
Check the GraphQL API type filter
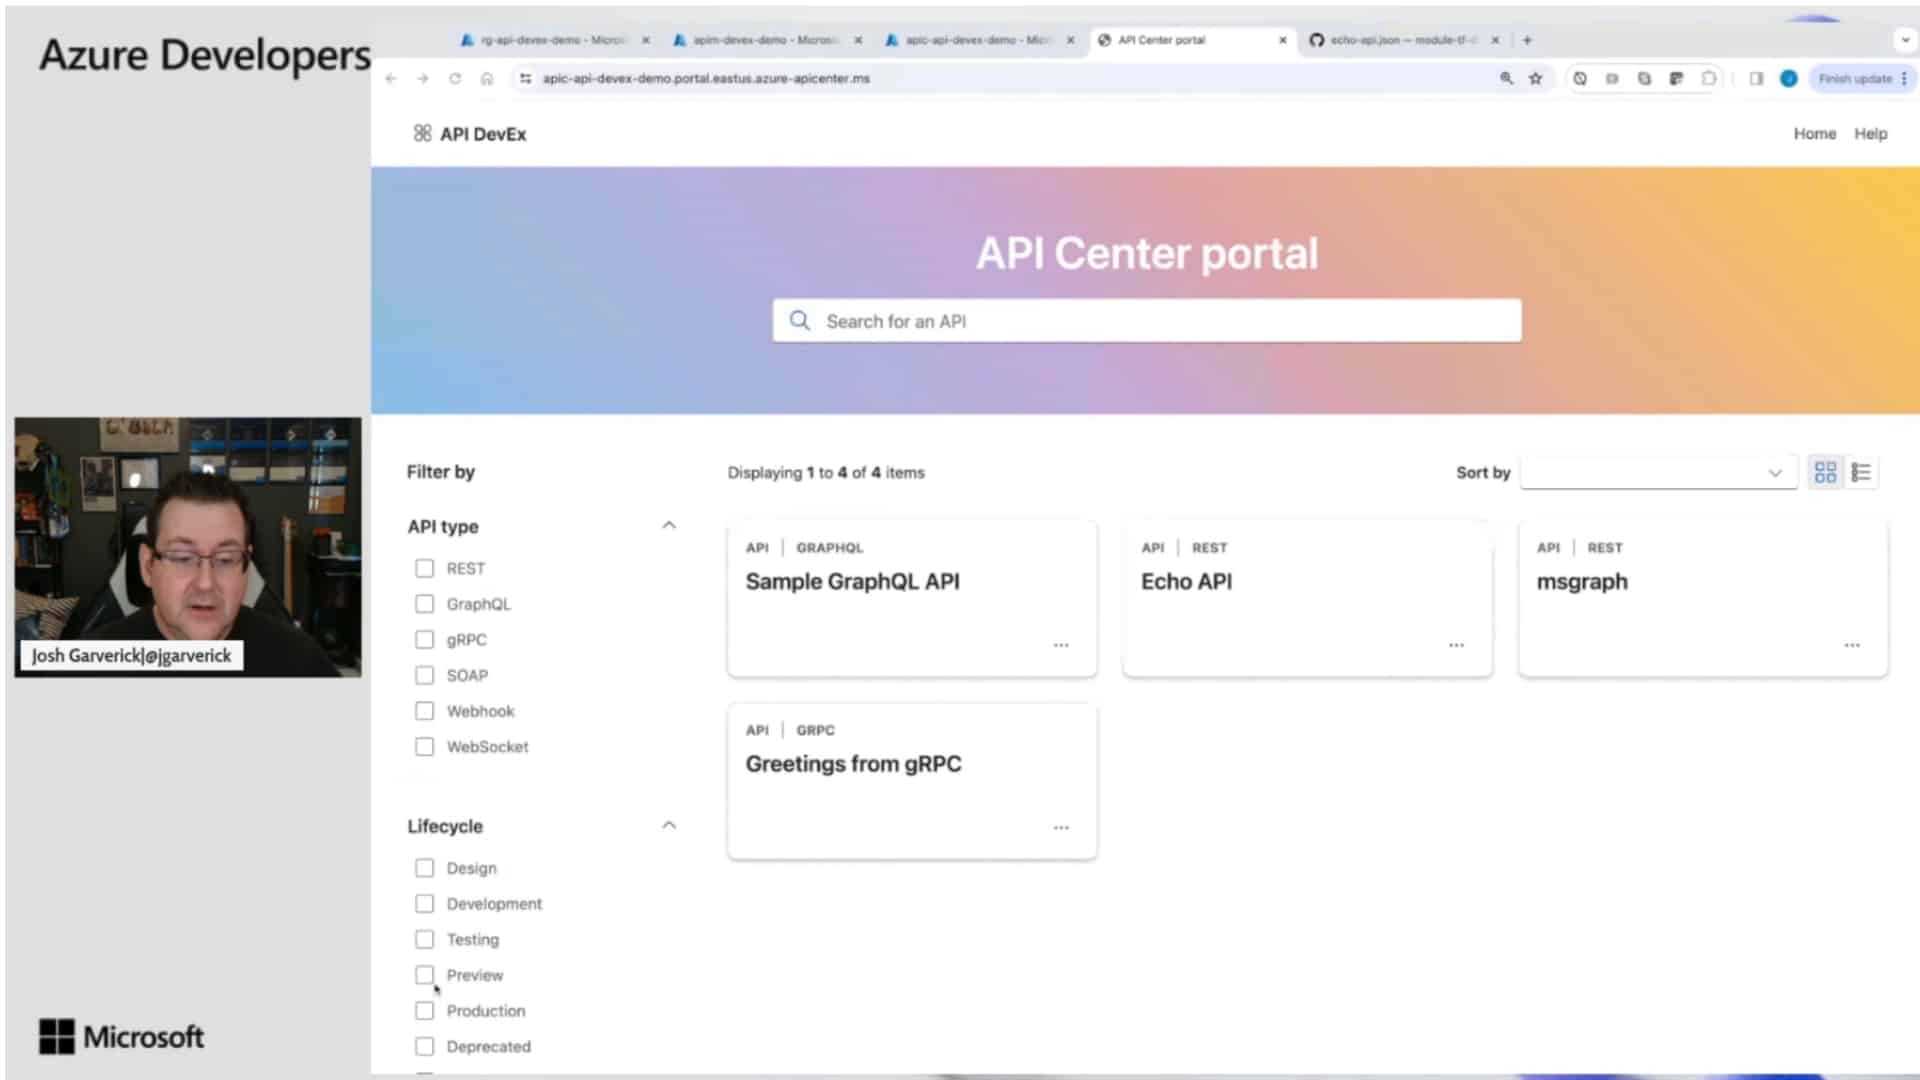point(425,604)
